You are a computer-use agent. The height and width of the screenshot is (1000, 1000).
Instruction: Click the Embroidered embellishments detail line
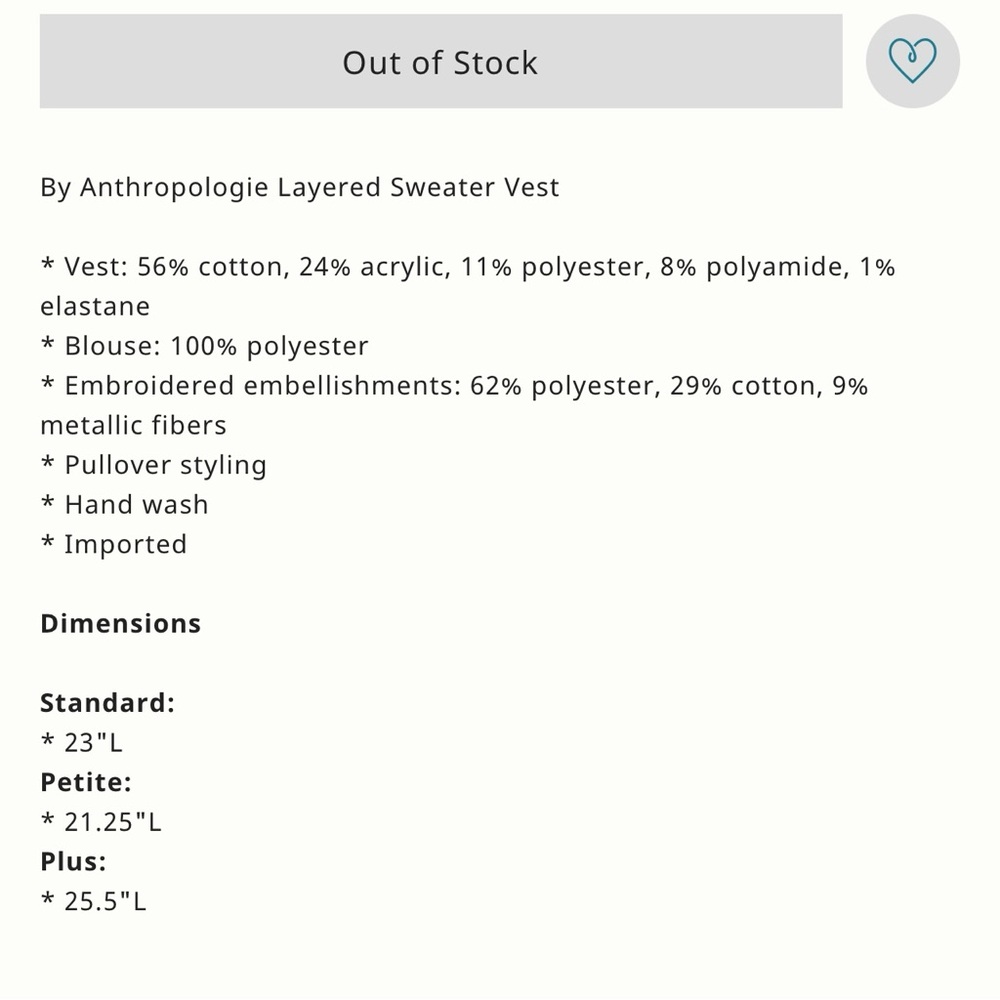[454, 406]
